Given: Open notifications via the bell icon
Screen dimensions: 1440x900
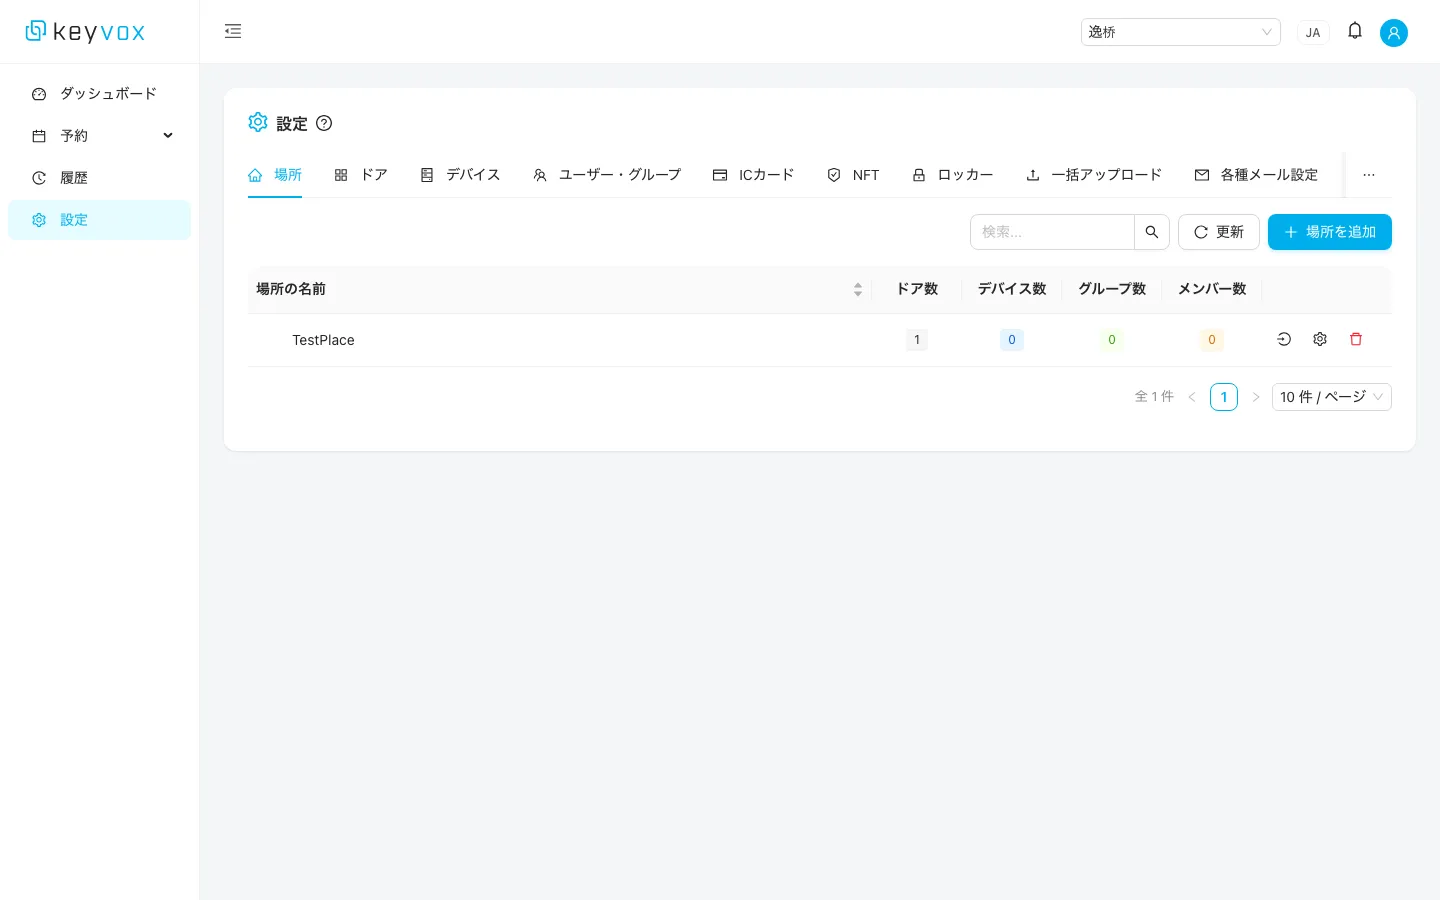Looking at the screenshot, I should pos(1355,31).
